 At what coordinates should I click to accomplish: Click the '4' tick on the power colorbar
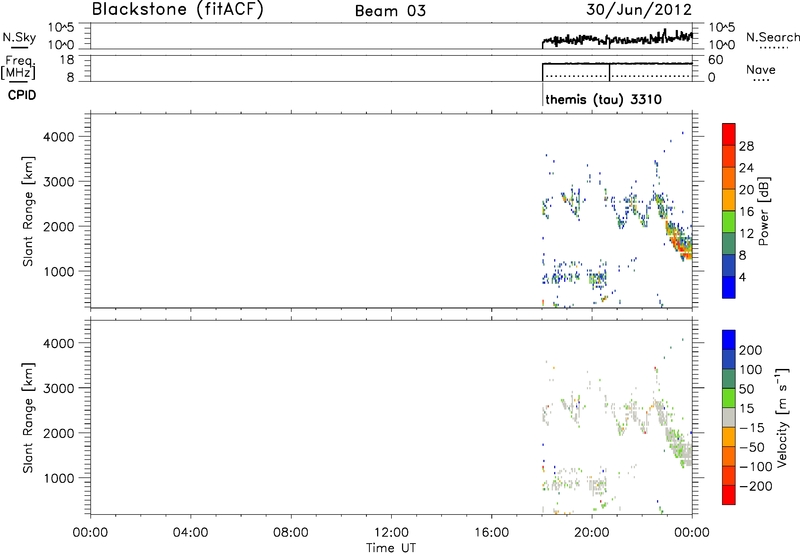(x=742, y=277)
